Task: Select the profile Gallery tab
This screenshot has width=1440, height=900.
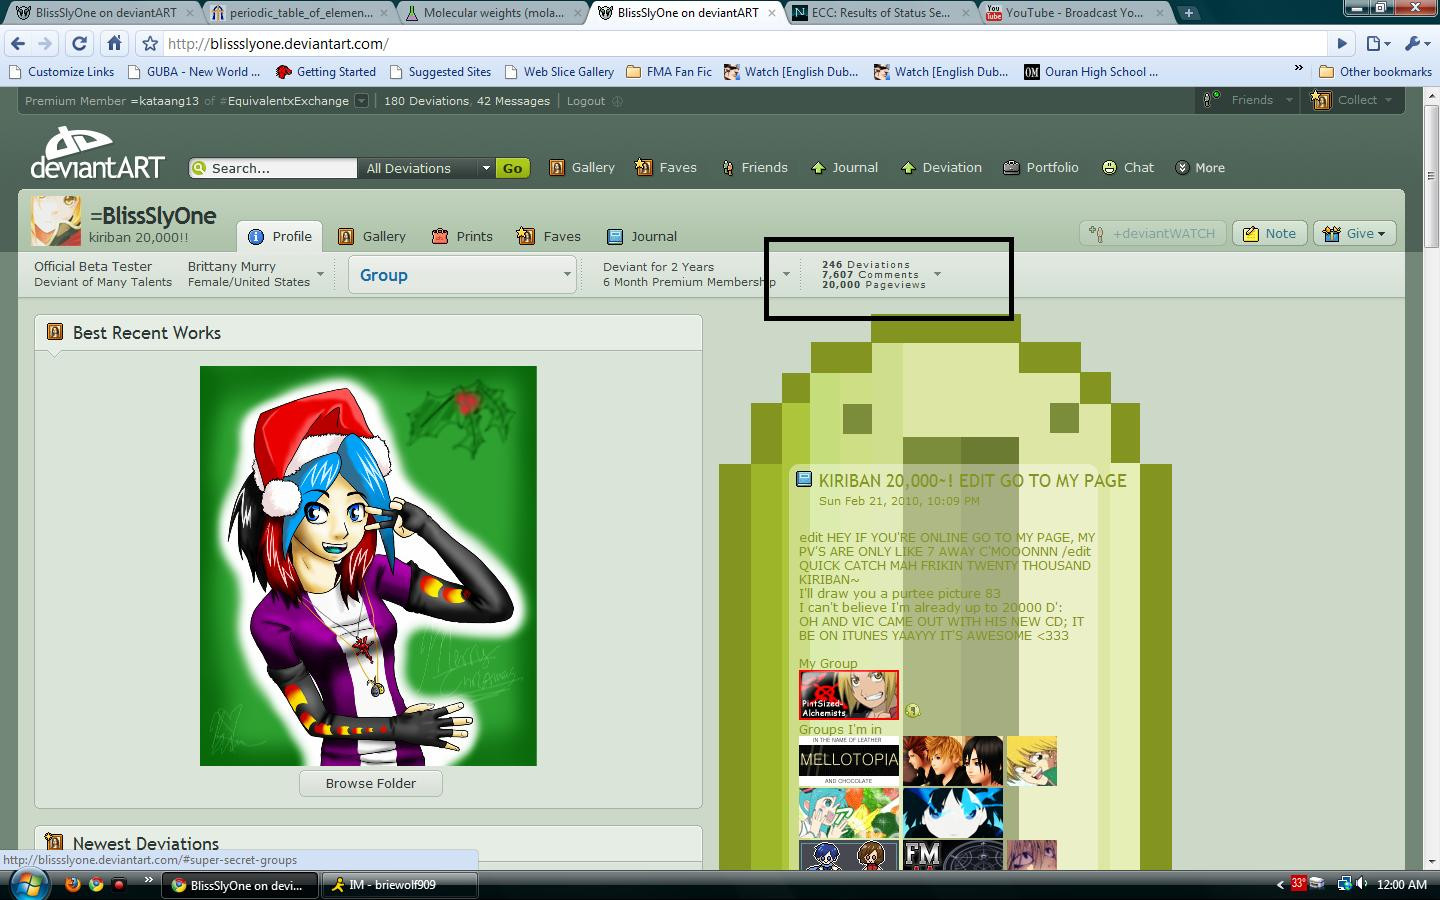Action: click(x=372, y=236)
